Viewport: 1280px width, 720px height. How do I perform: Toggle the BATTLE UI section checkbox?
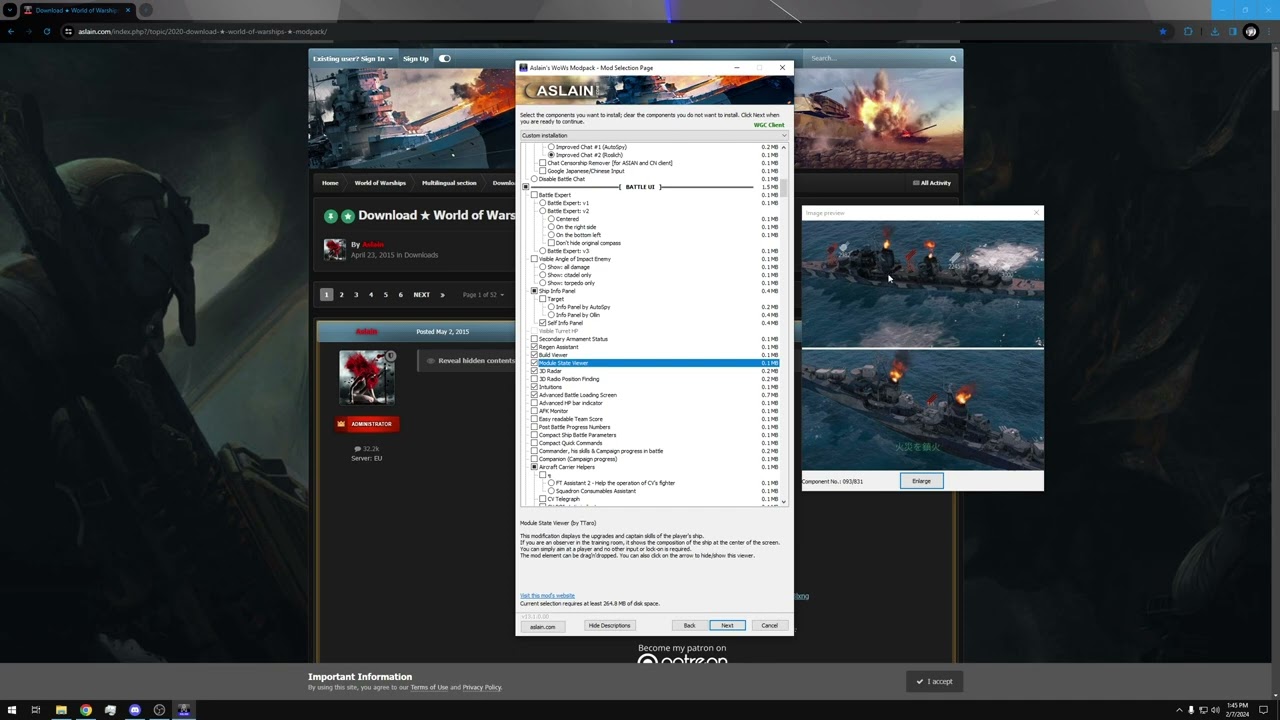(x=526, y=187)
